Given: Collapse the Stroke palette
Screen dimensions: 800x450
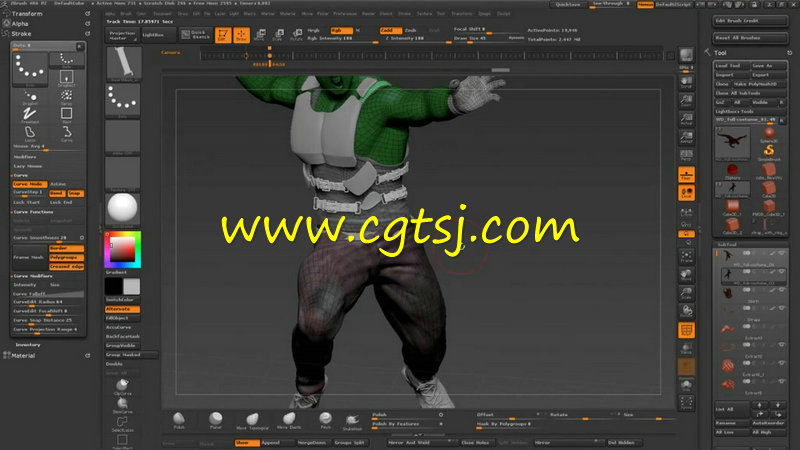Looking at the screenshot, I should (x=21, y=34).
